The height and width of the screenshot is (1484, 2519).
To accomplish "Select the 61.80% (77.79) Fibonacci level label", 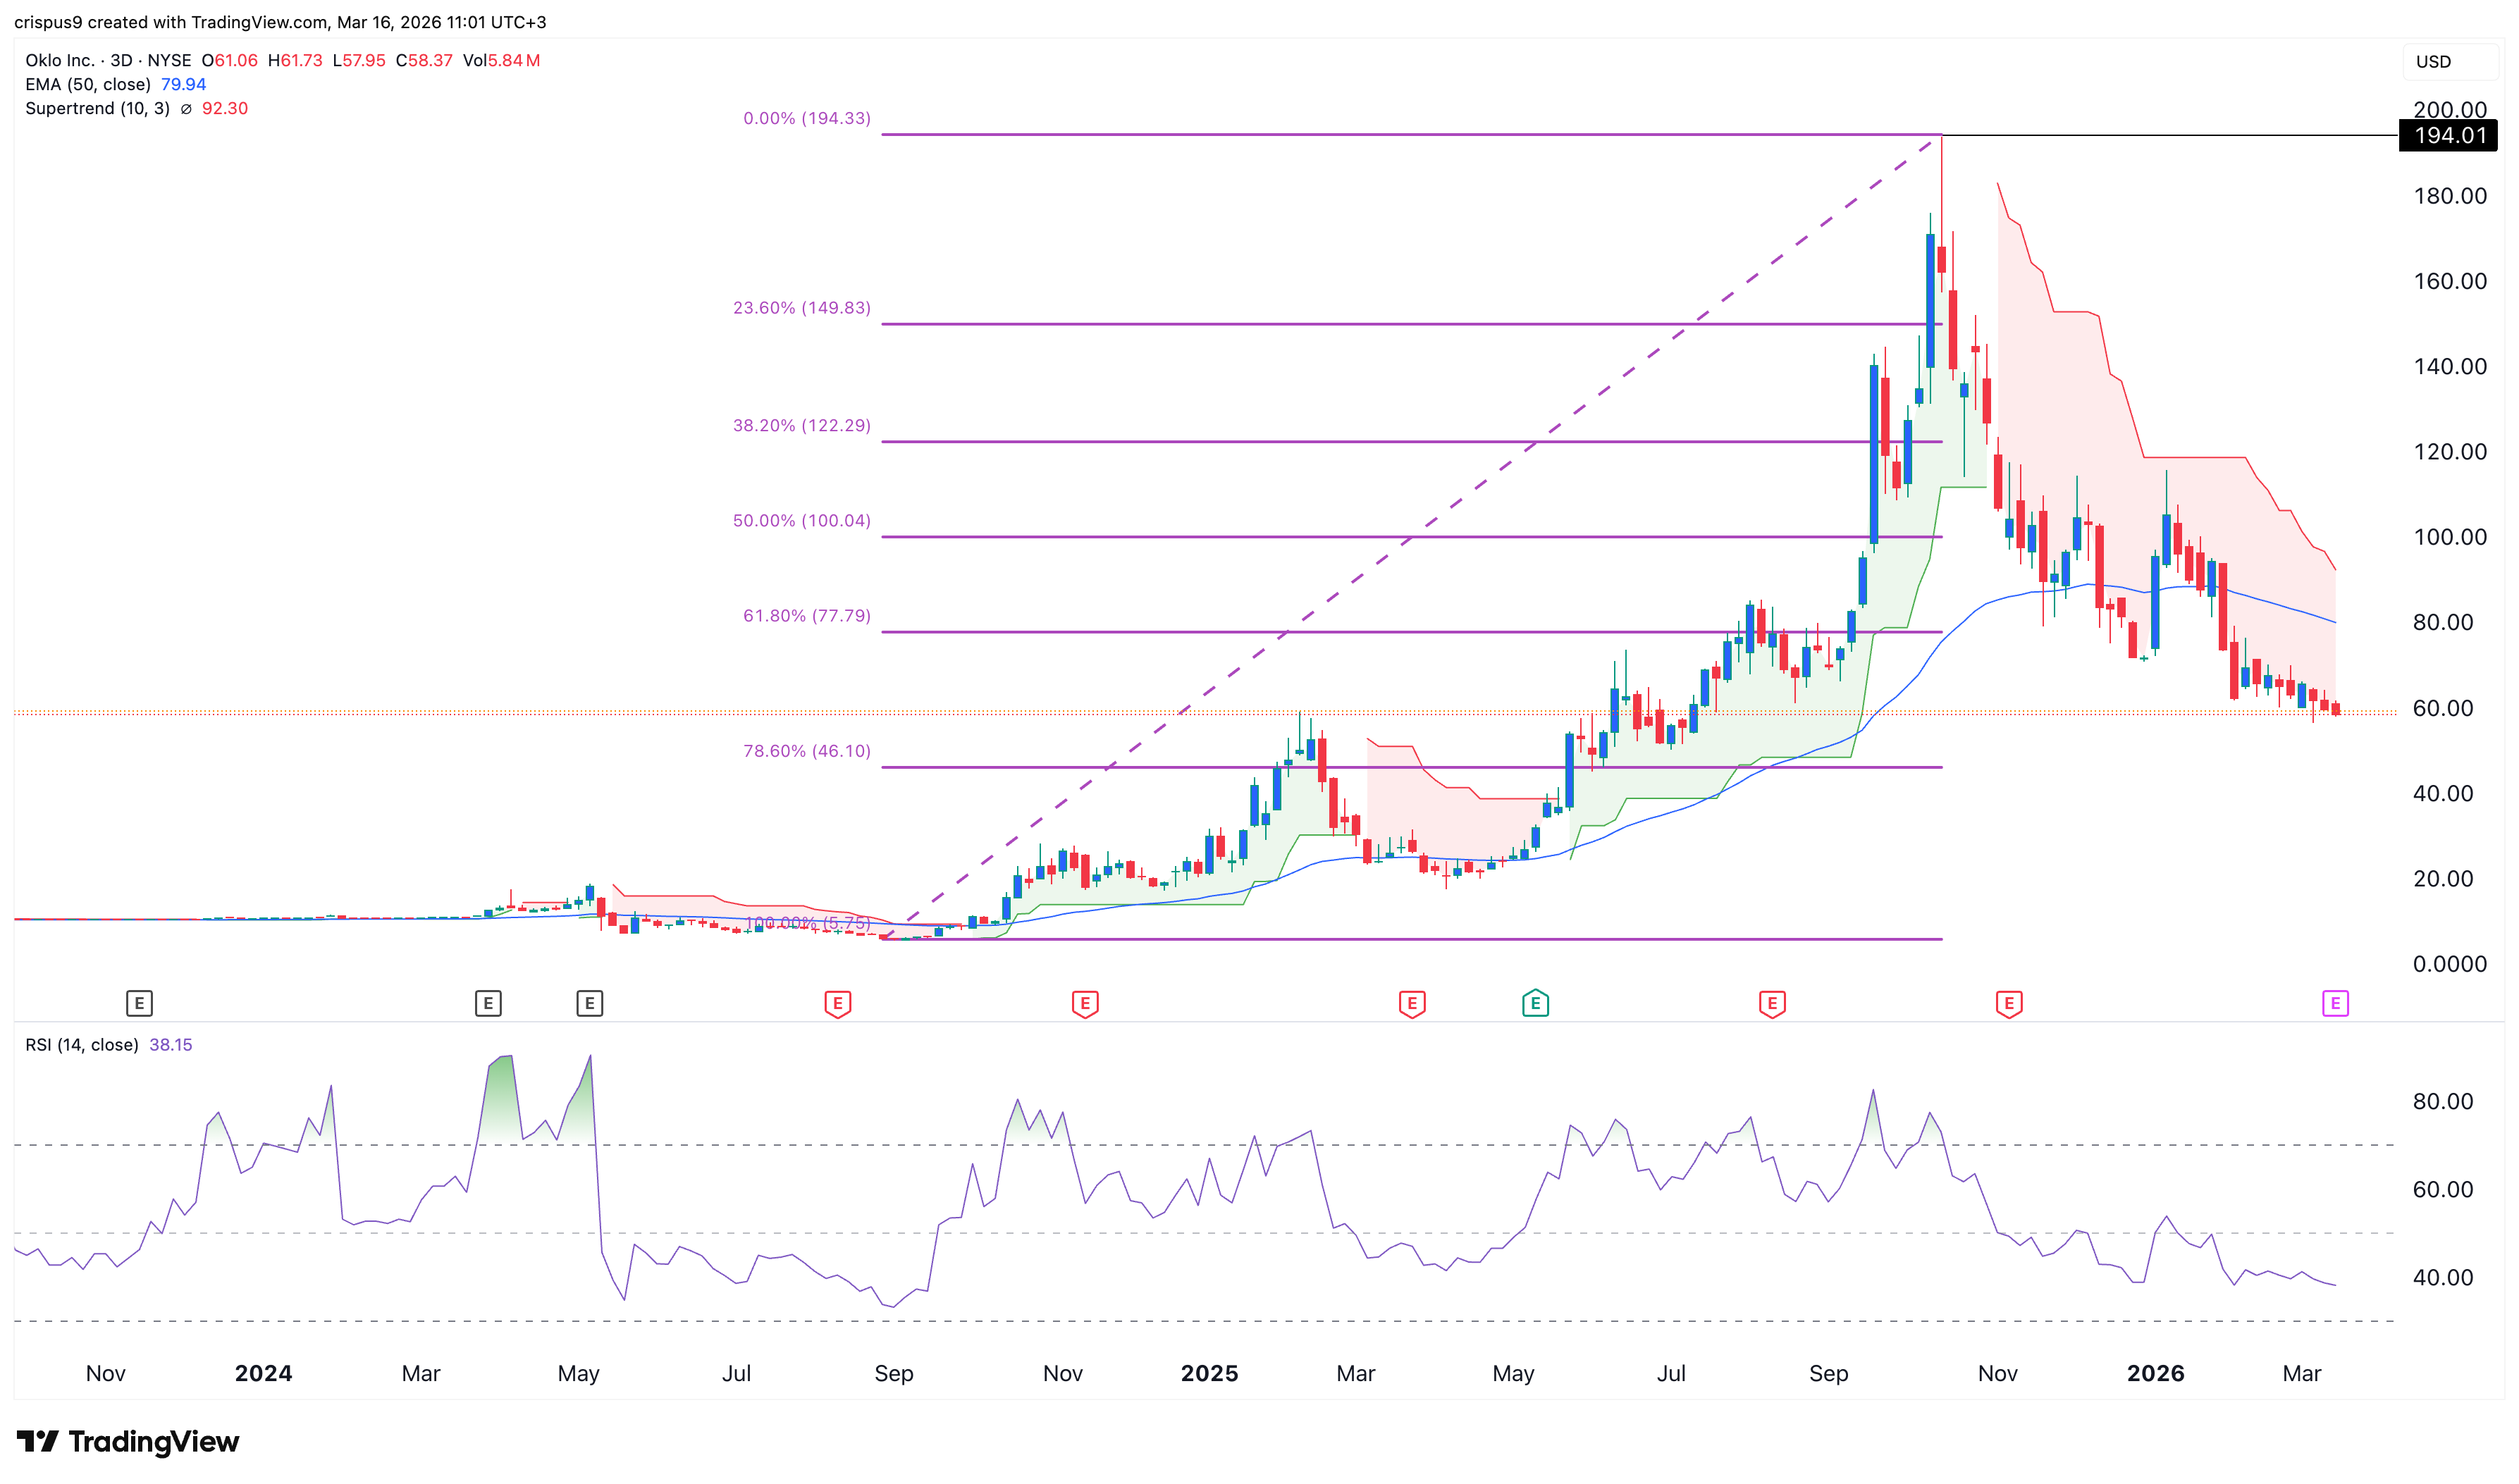I will [806, 616].
